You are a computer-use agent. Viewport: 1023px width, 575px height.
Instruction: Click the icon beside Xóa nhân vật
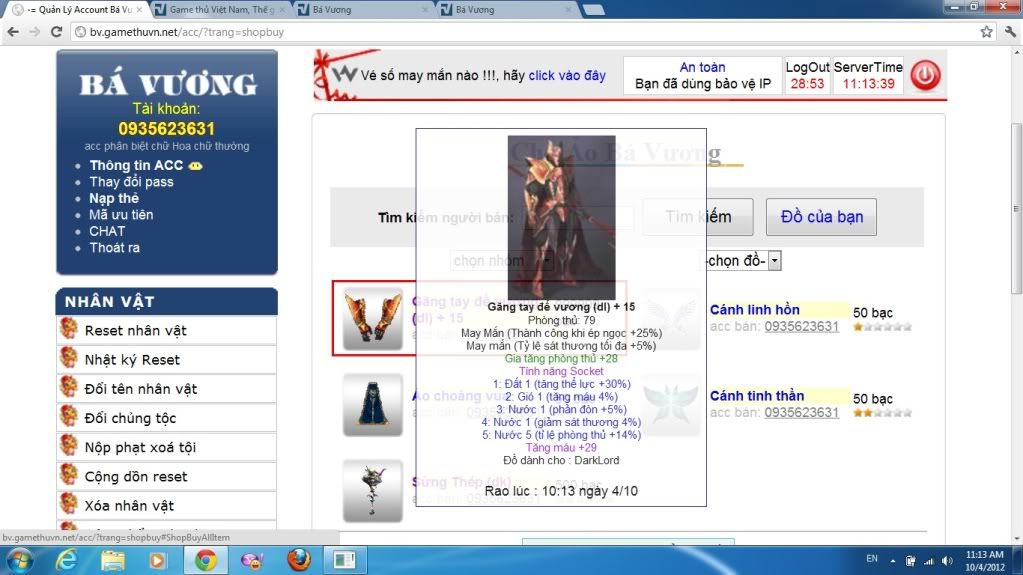[69, 504]
